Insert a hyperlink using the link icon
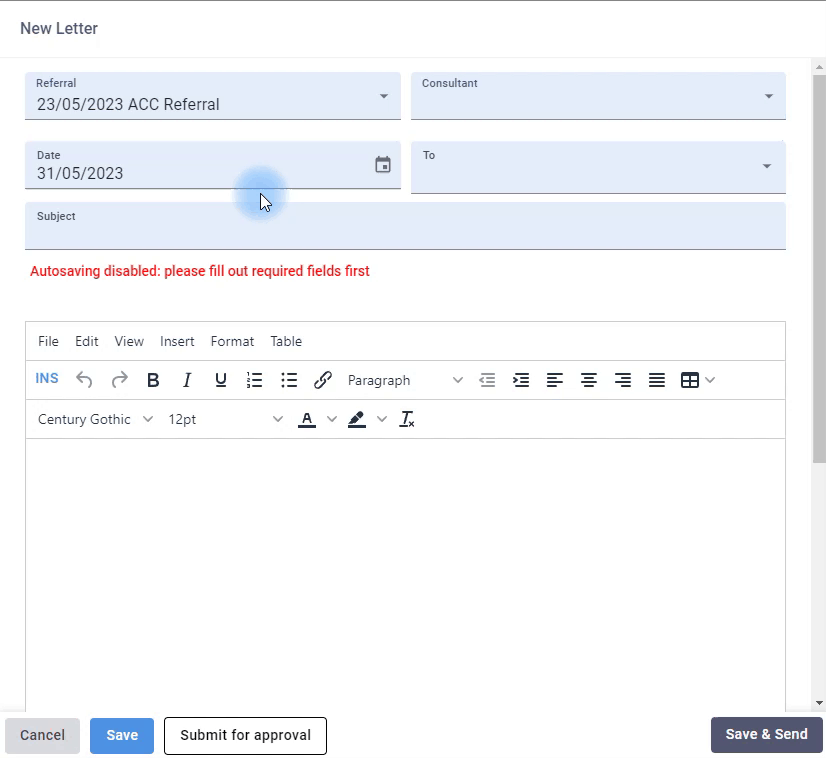This screenshot has height=758, width=826. coord(322,379)
